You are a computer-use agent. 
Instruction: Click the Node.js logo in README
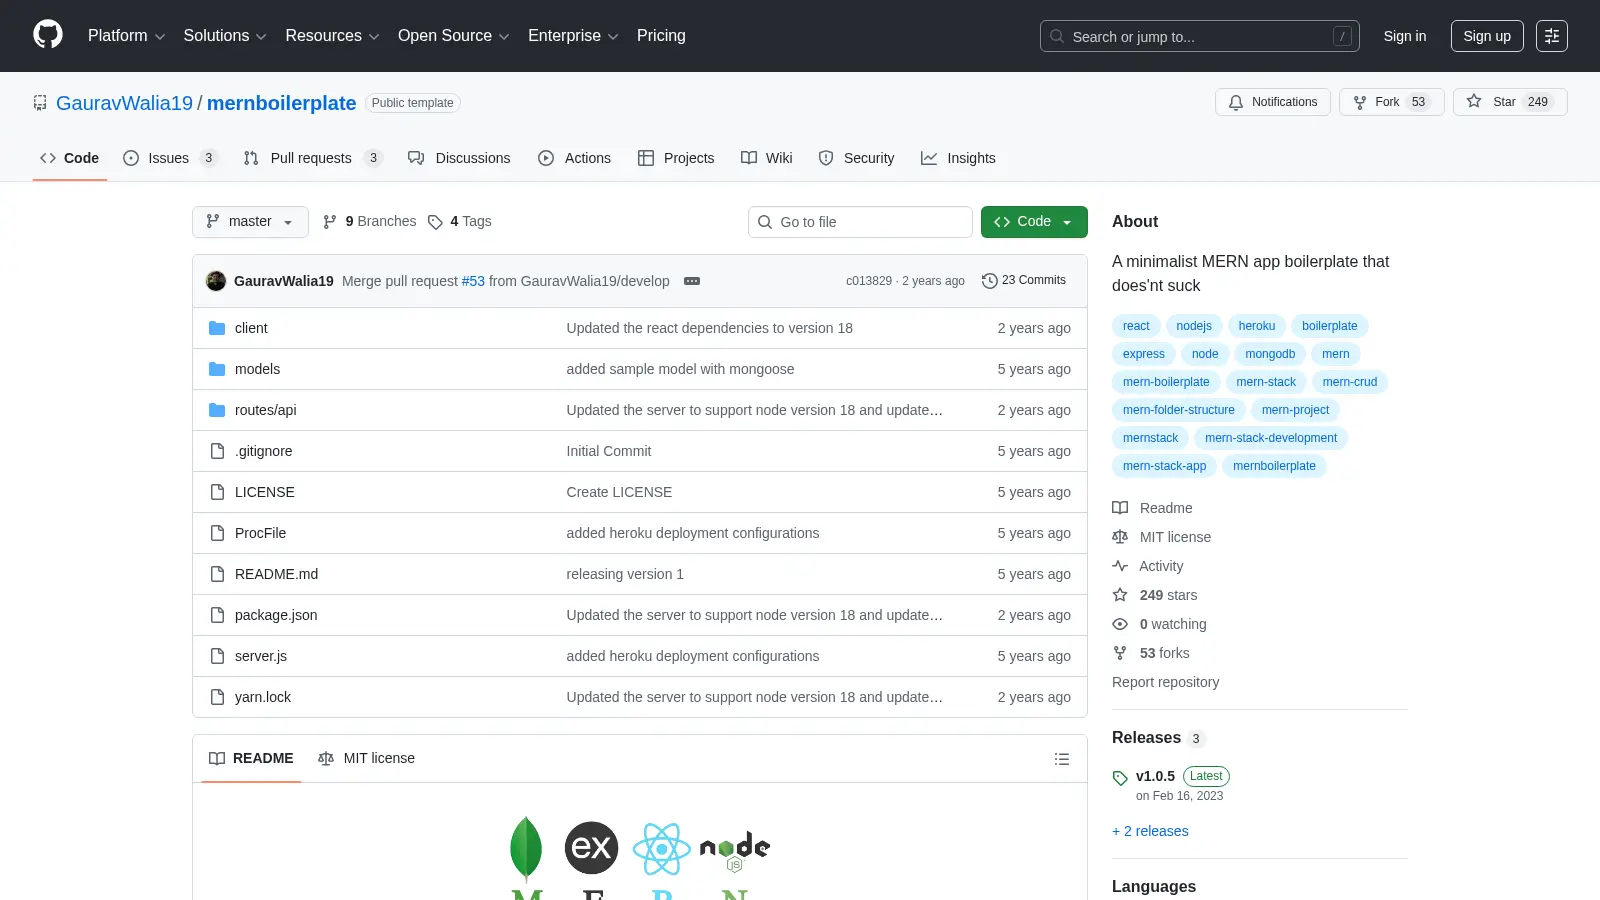click(x=735, y=850)
